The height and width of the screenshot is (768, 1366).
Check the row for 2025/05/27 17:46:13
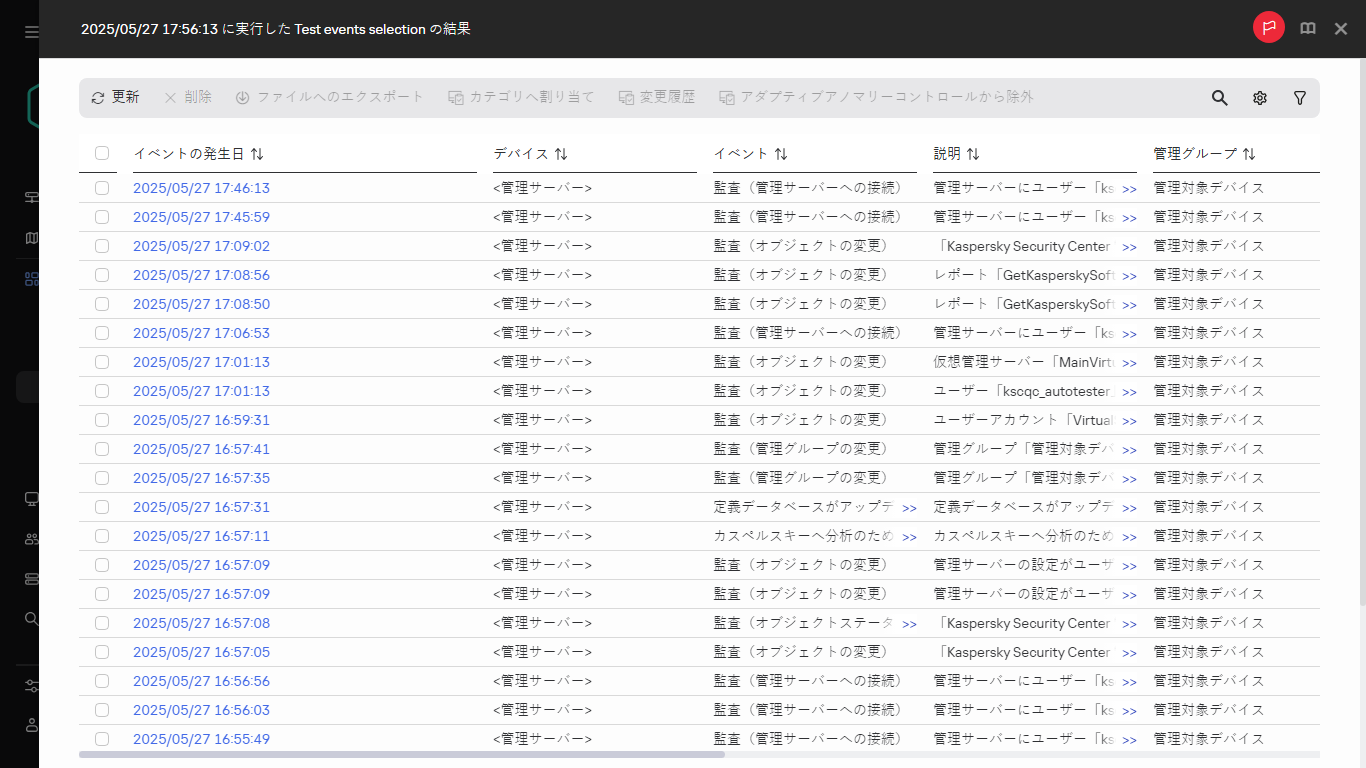click(x=102, y=188)
